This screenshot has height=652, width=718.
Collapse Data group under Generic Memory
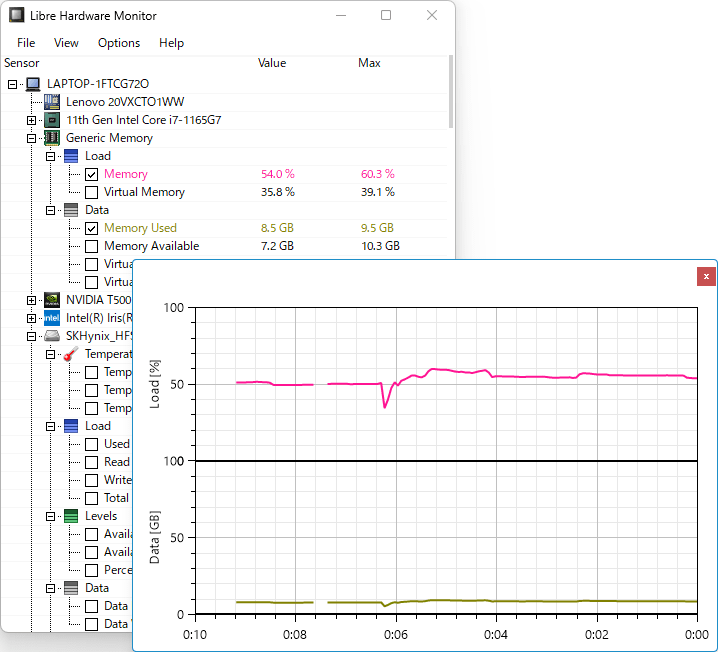(x=50, y=211)
